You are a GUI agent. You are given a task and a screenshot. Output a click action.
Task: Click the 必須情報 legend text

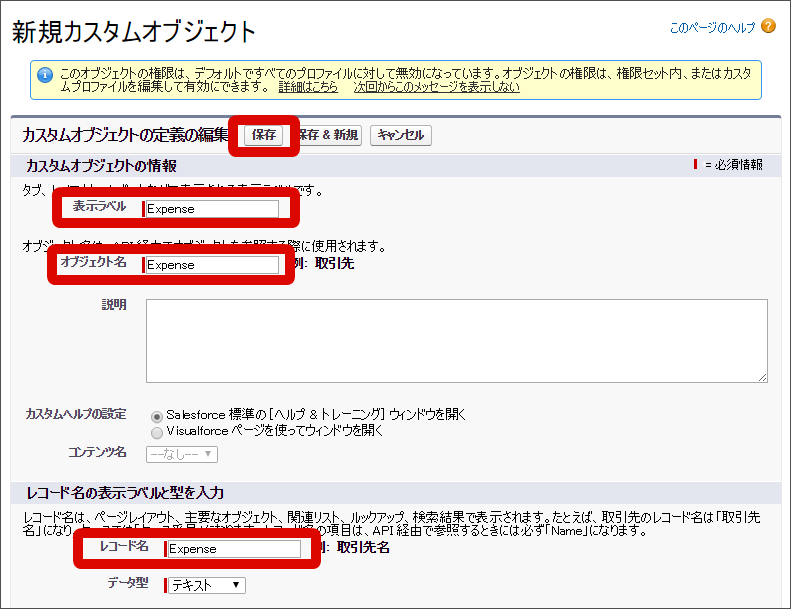coord(738,164)
